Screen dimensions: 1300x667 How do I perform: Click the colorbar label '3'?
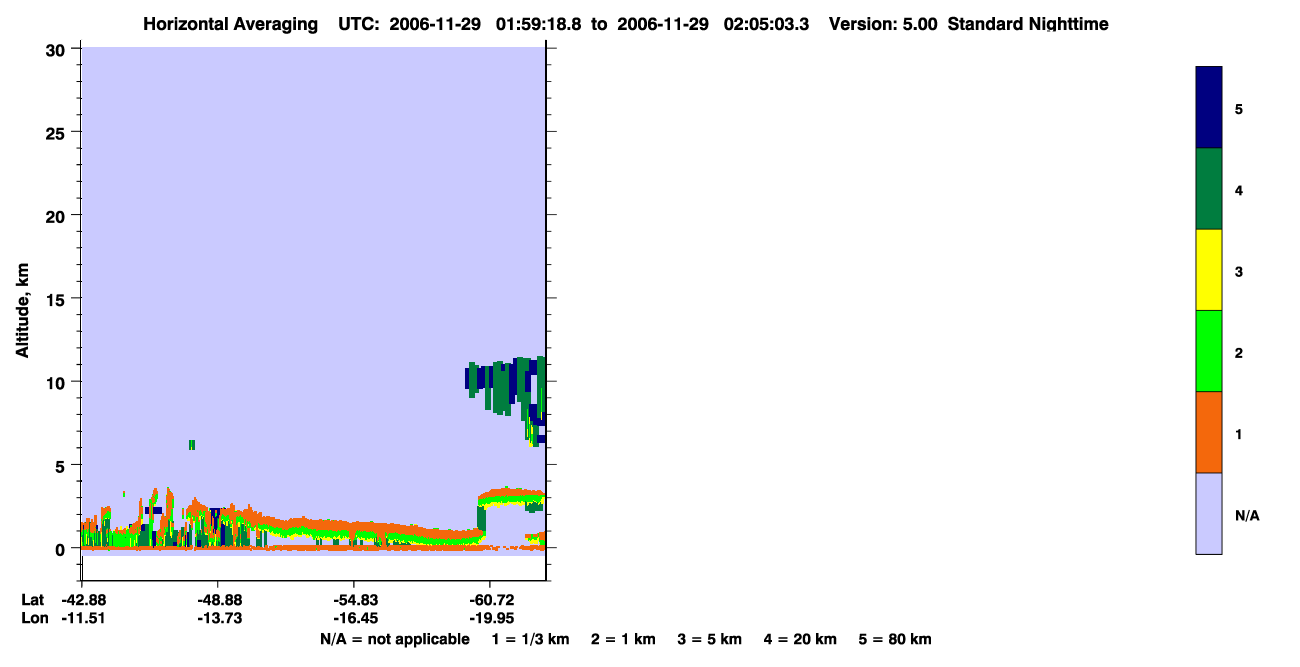click(x=1239, y=271)
